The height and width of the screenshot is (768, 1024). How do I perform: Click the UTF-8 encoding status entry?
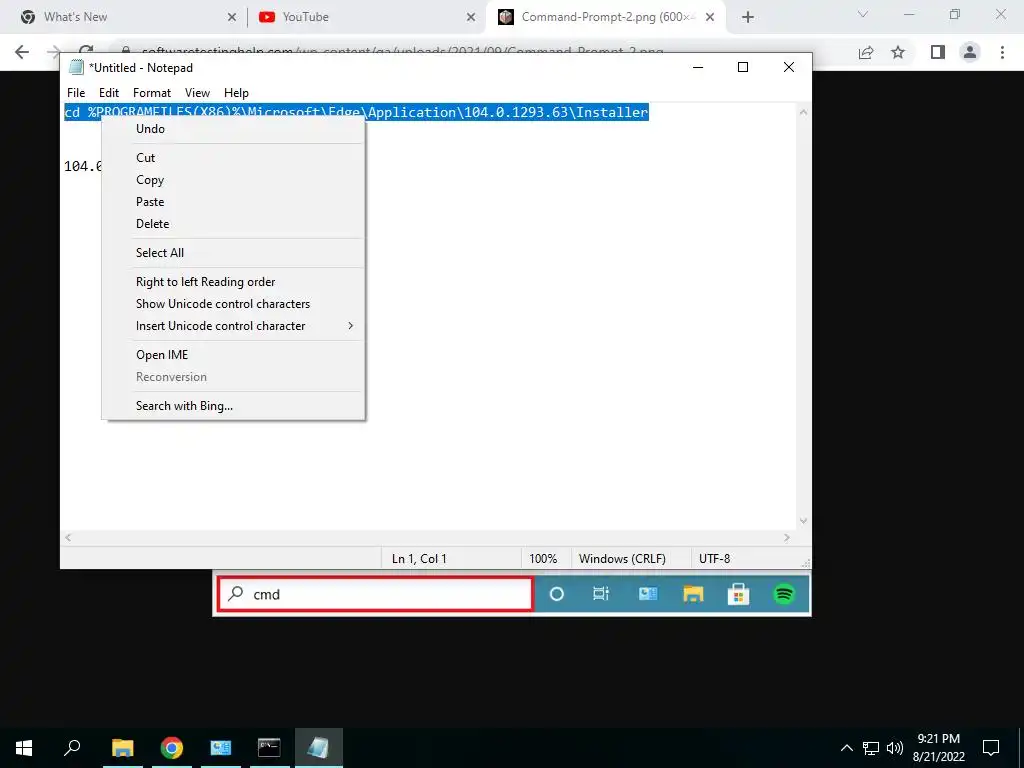coord(714,559)
